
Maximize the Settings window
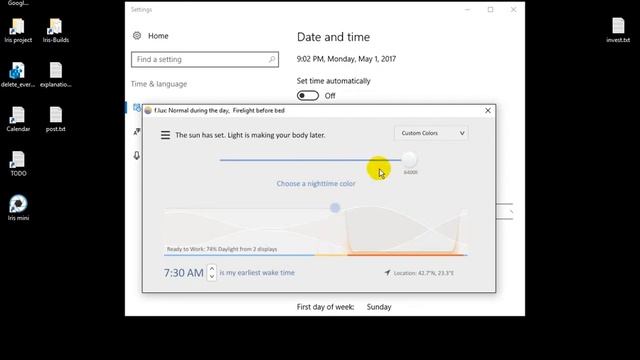click(490, 10)
